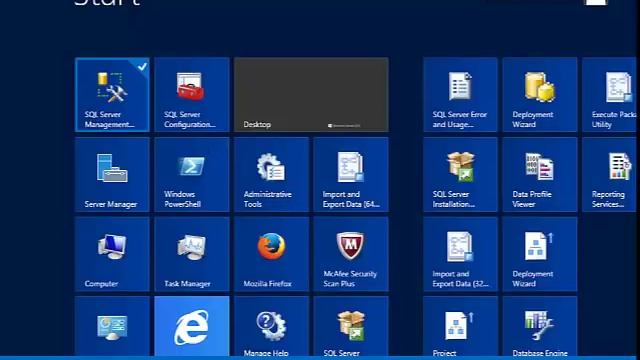The height and width of the screenshot is (360, 640).
Task: Open Deployment Wizard tile with gold database icon
Action: click(x=540, y=95)
